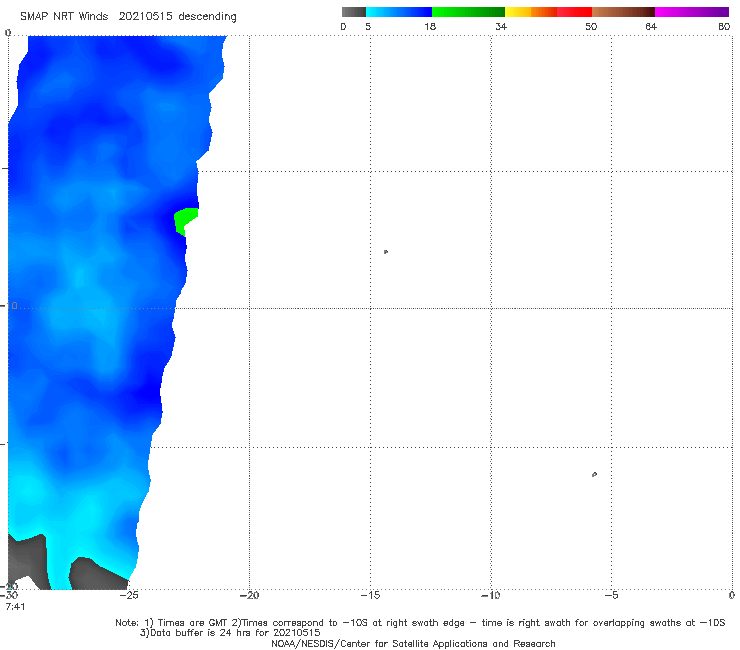740x650 pixels.
Task: Click the note '3)Data buffer is 24 hrs for 20210515'
Action: pyautogui.click(x=230, y=633)
